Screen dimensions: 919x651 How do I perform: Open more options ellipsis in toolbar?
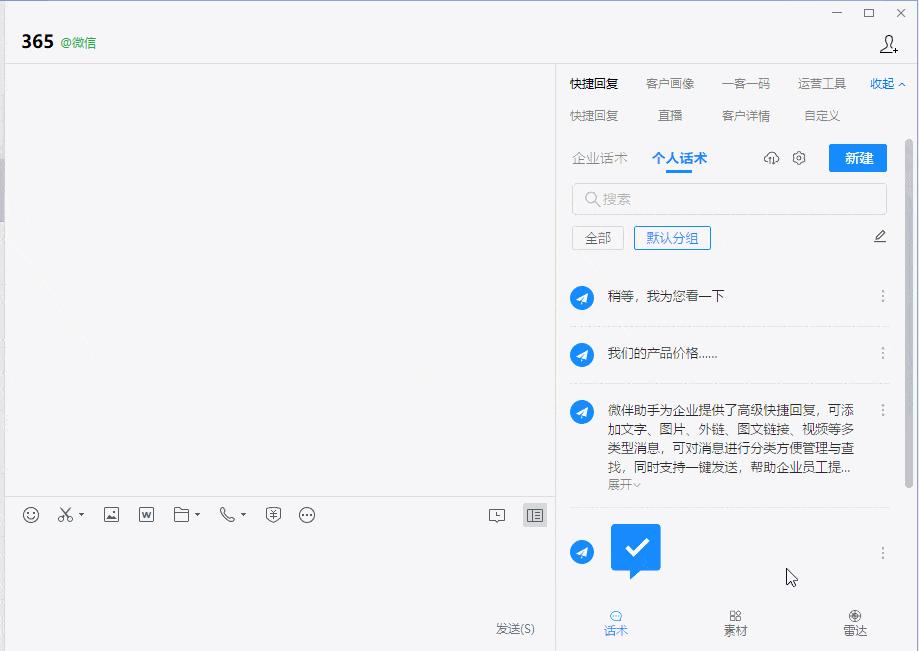click(x=307, y=515)
